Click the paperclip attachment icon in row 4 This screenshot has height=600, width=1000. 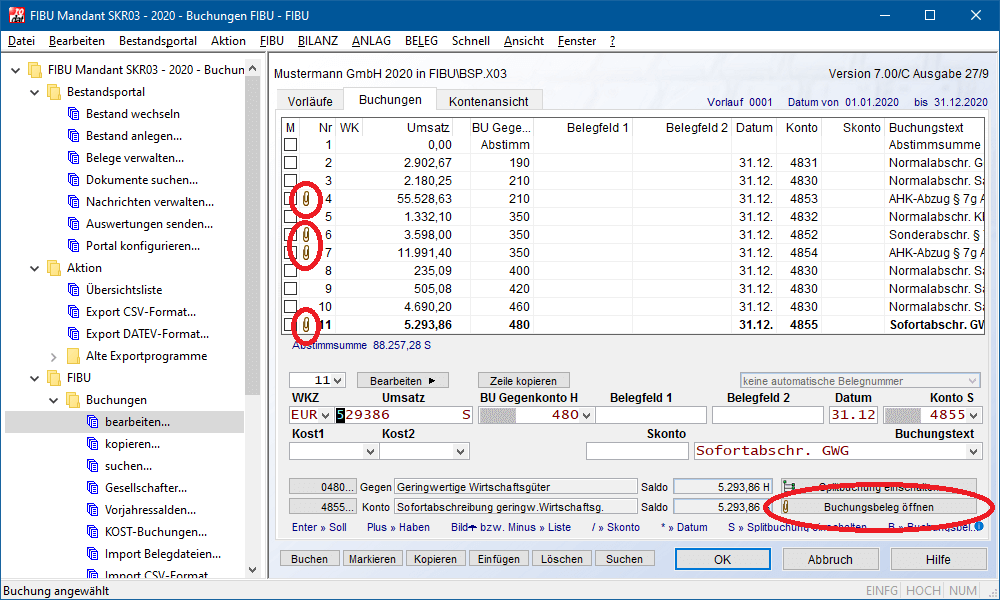(307, 199)
